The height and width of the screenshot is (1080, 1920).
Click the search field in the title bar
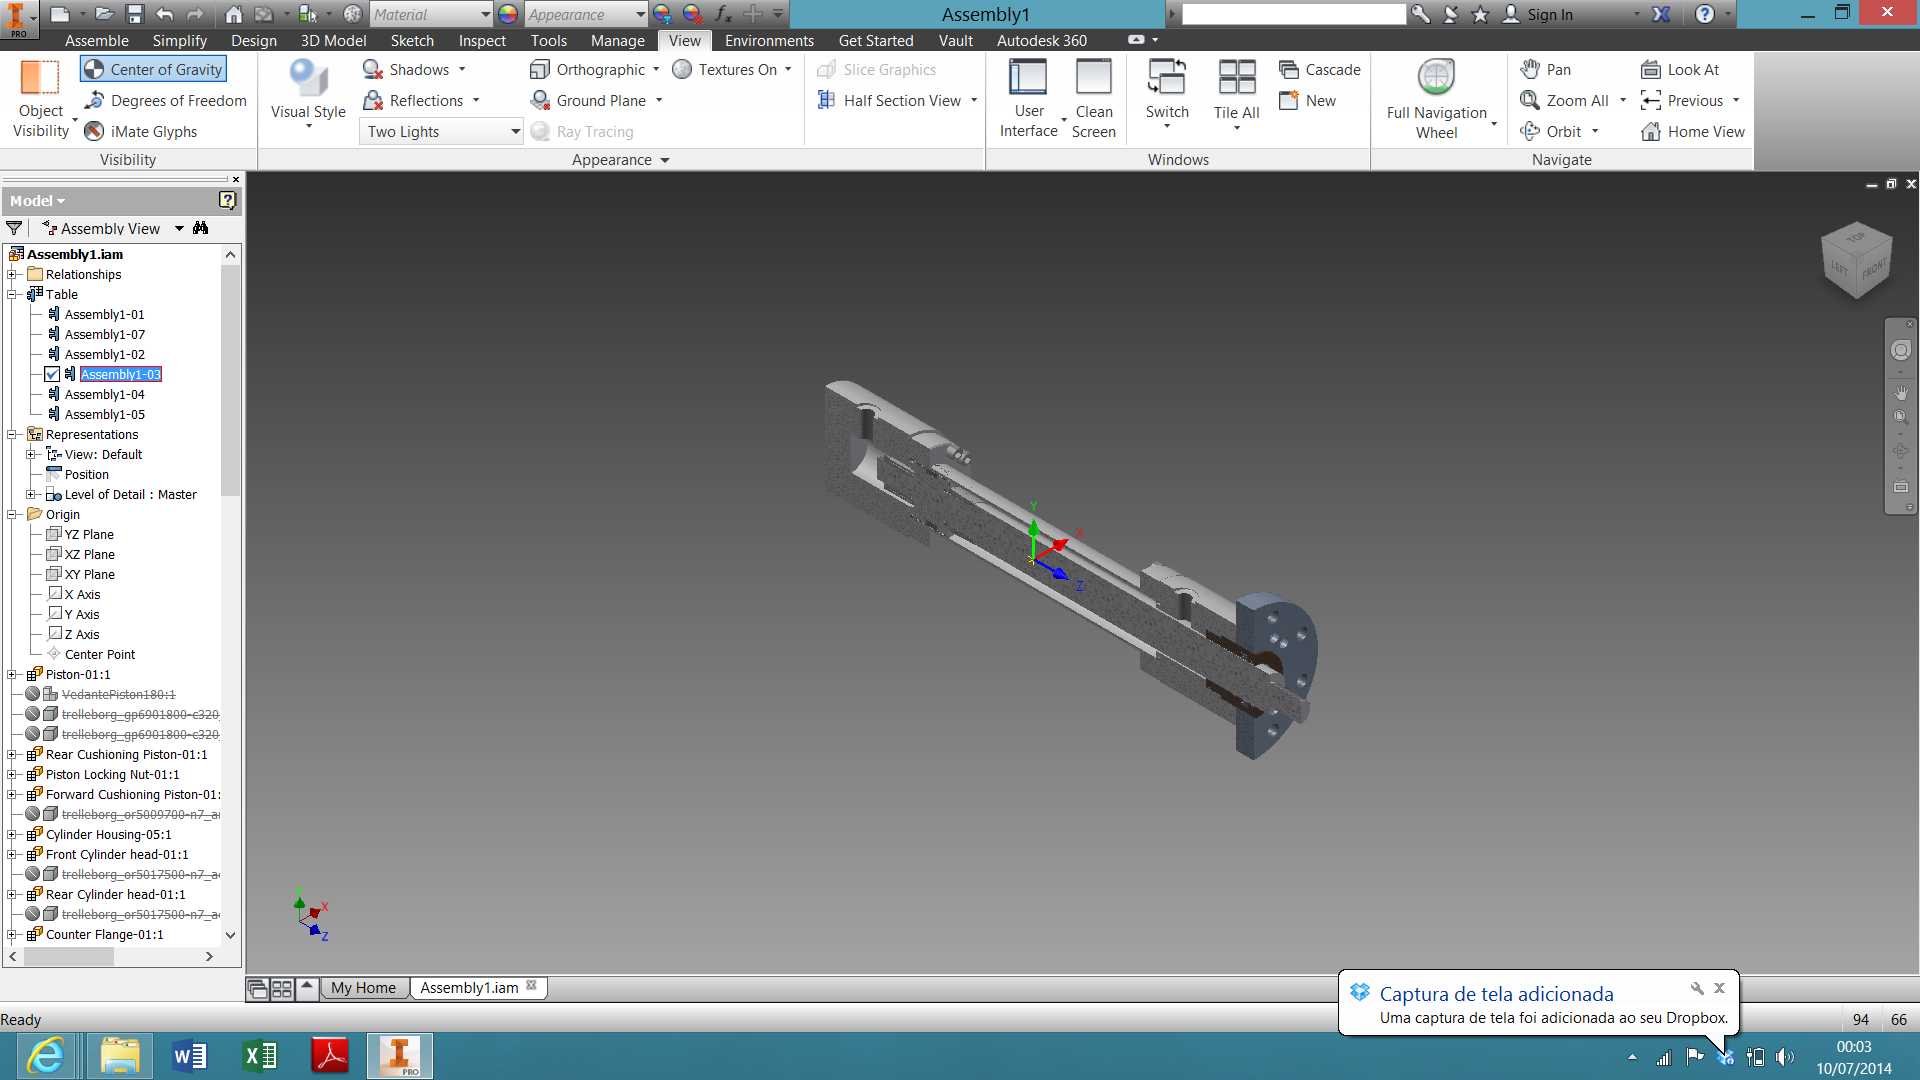[1294, 14]
